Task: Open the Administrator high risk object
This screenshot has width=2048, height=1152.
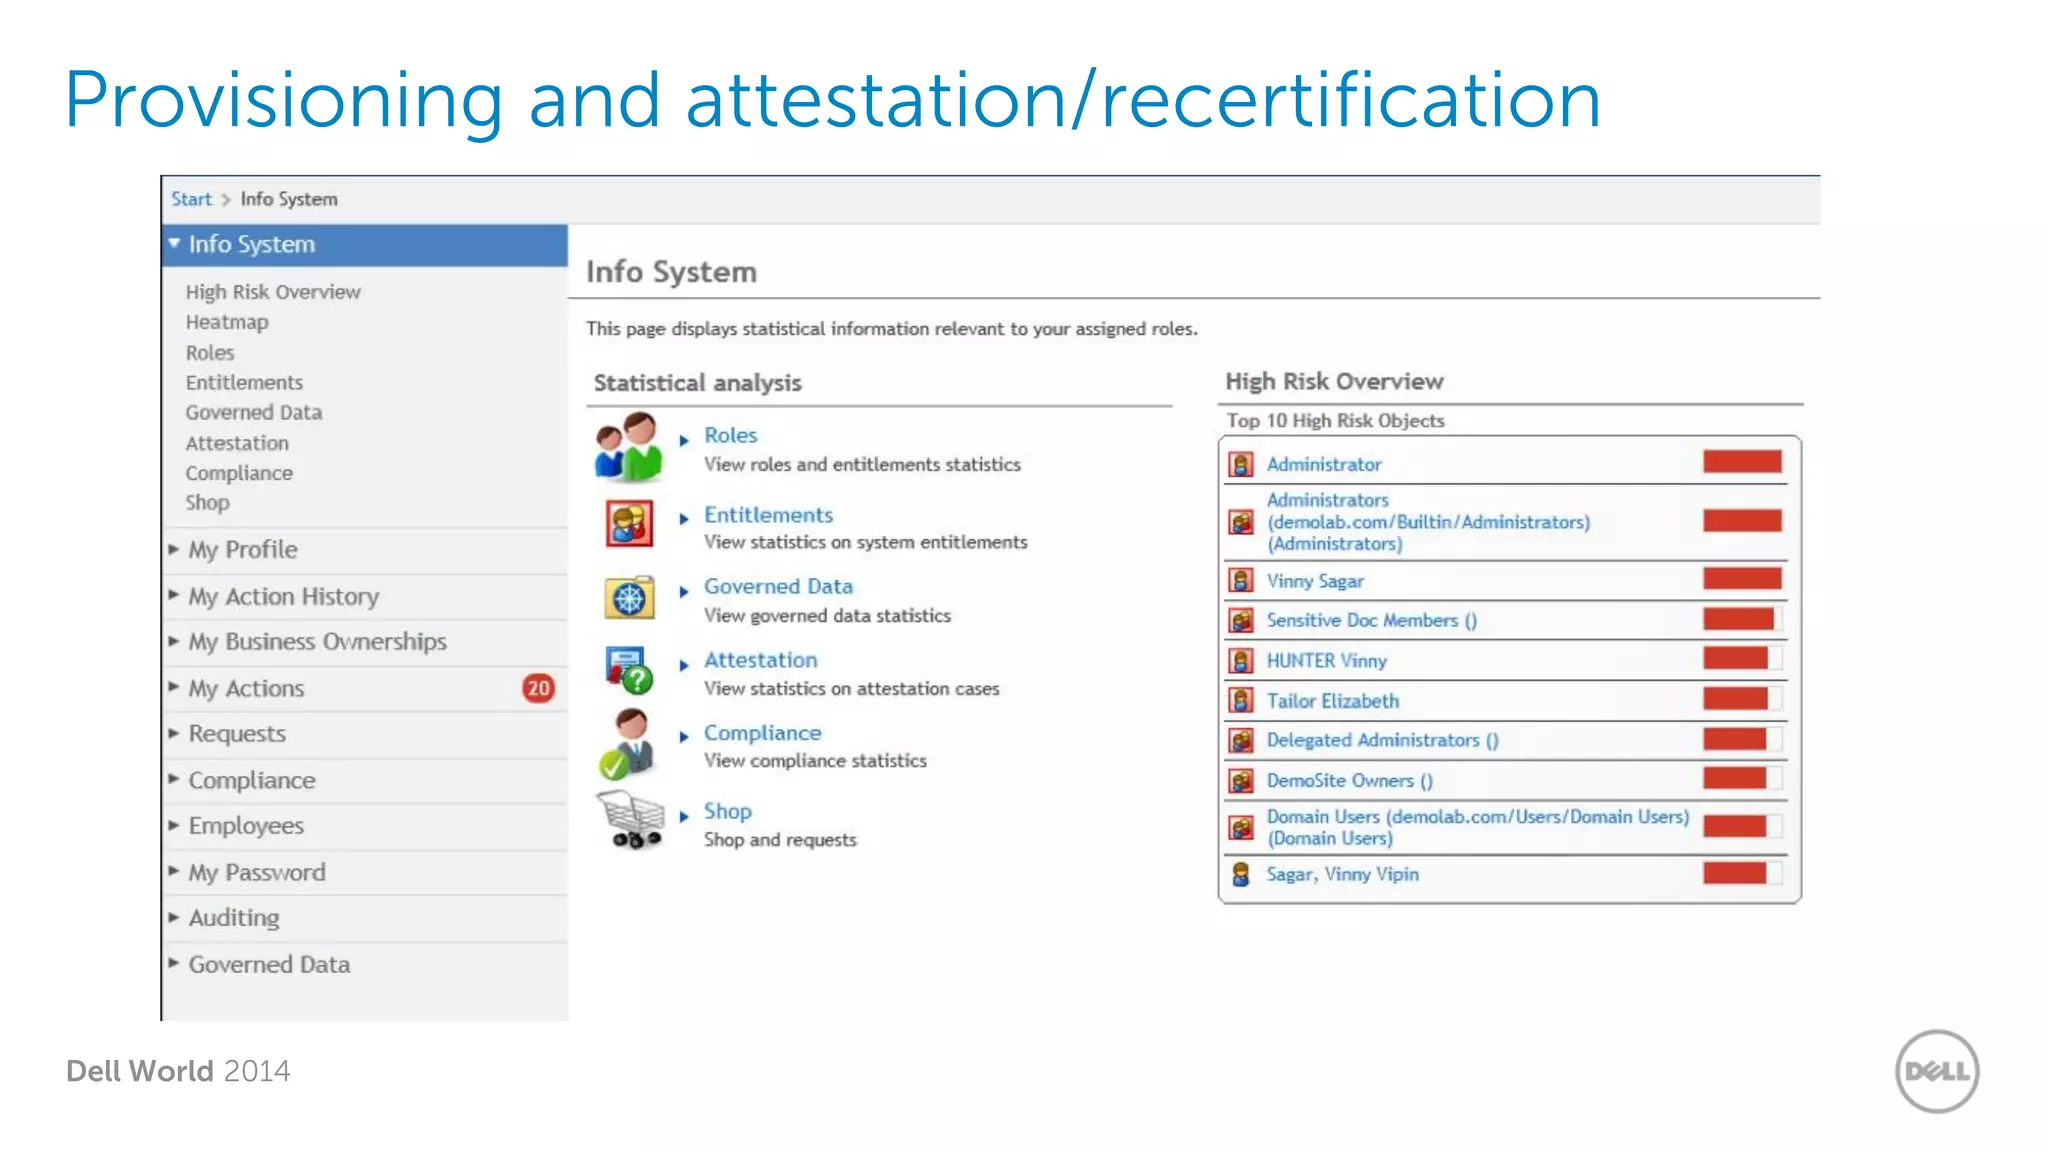Action: [1324, 464]
